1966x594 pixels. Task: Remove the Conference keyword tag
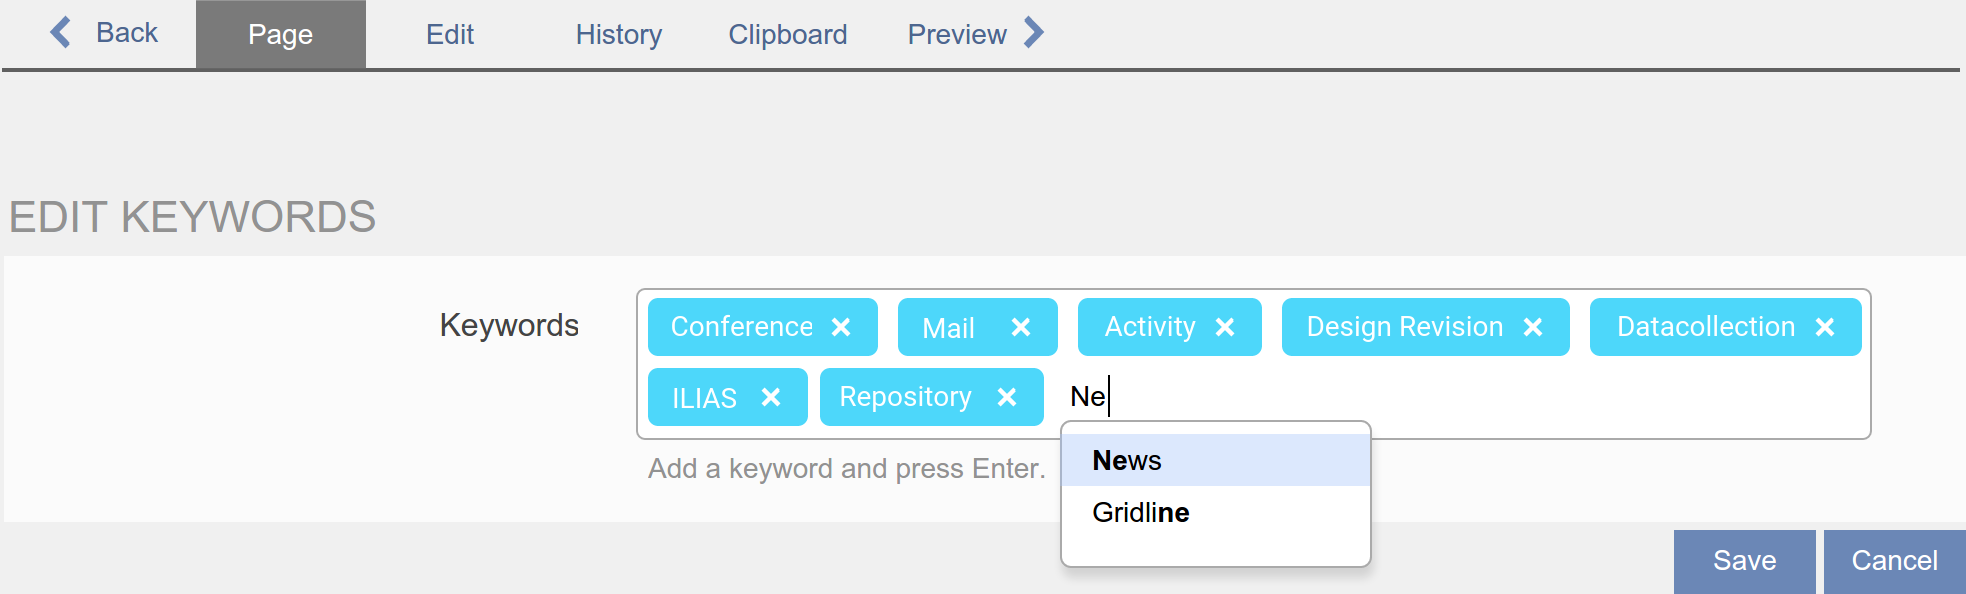pyautogui.click(x=841, y=327)
